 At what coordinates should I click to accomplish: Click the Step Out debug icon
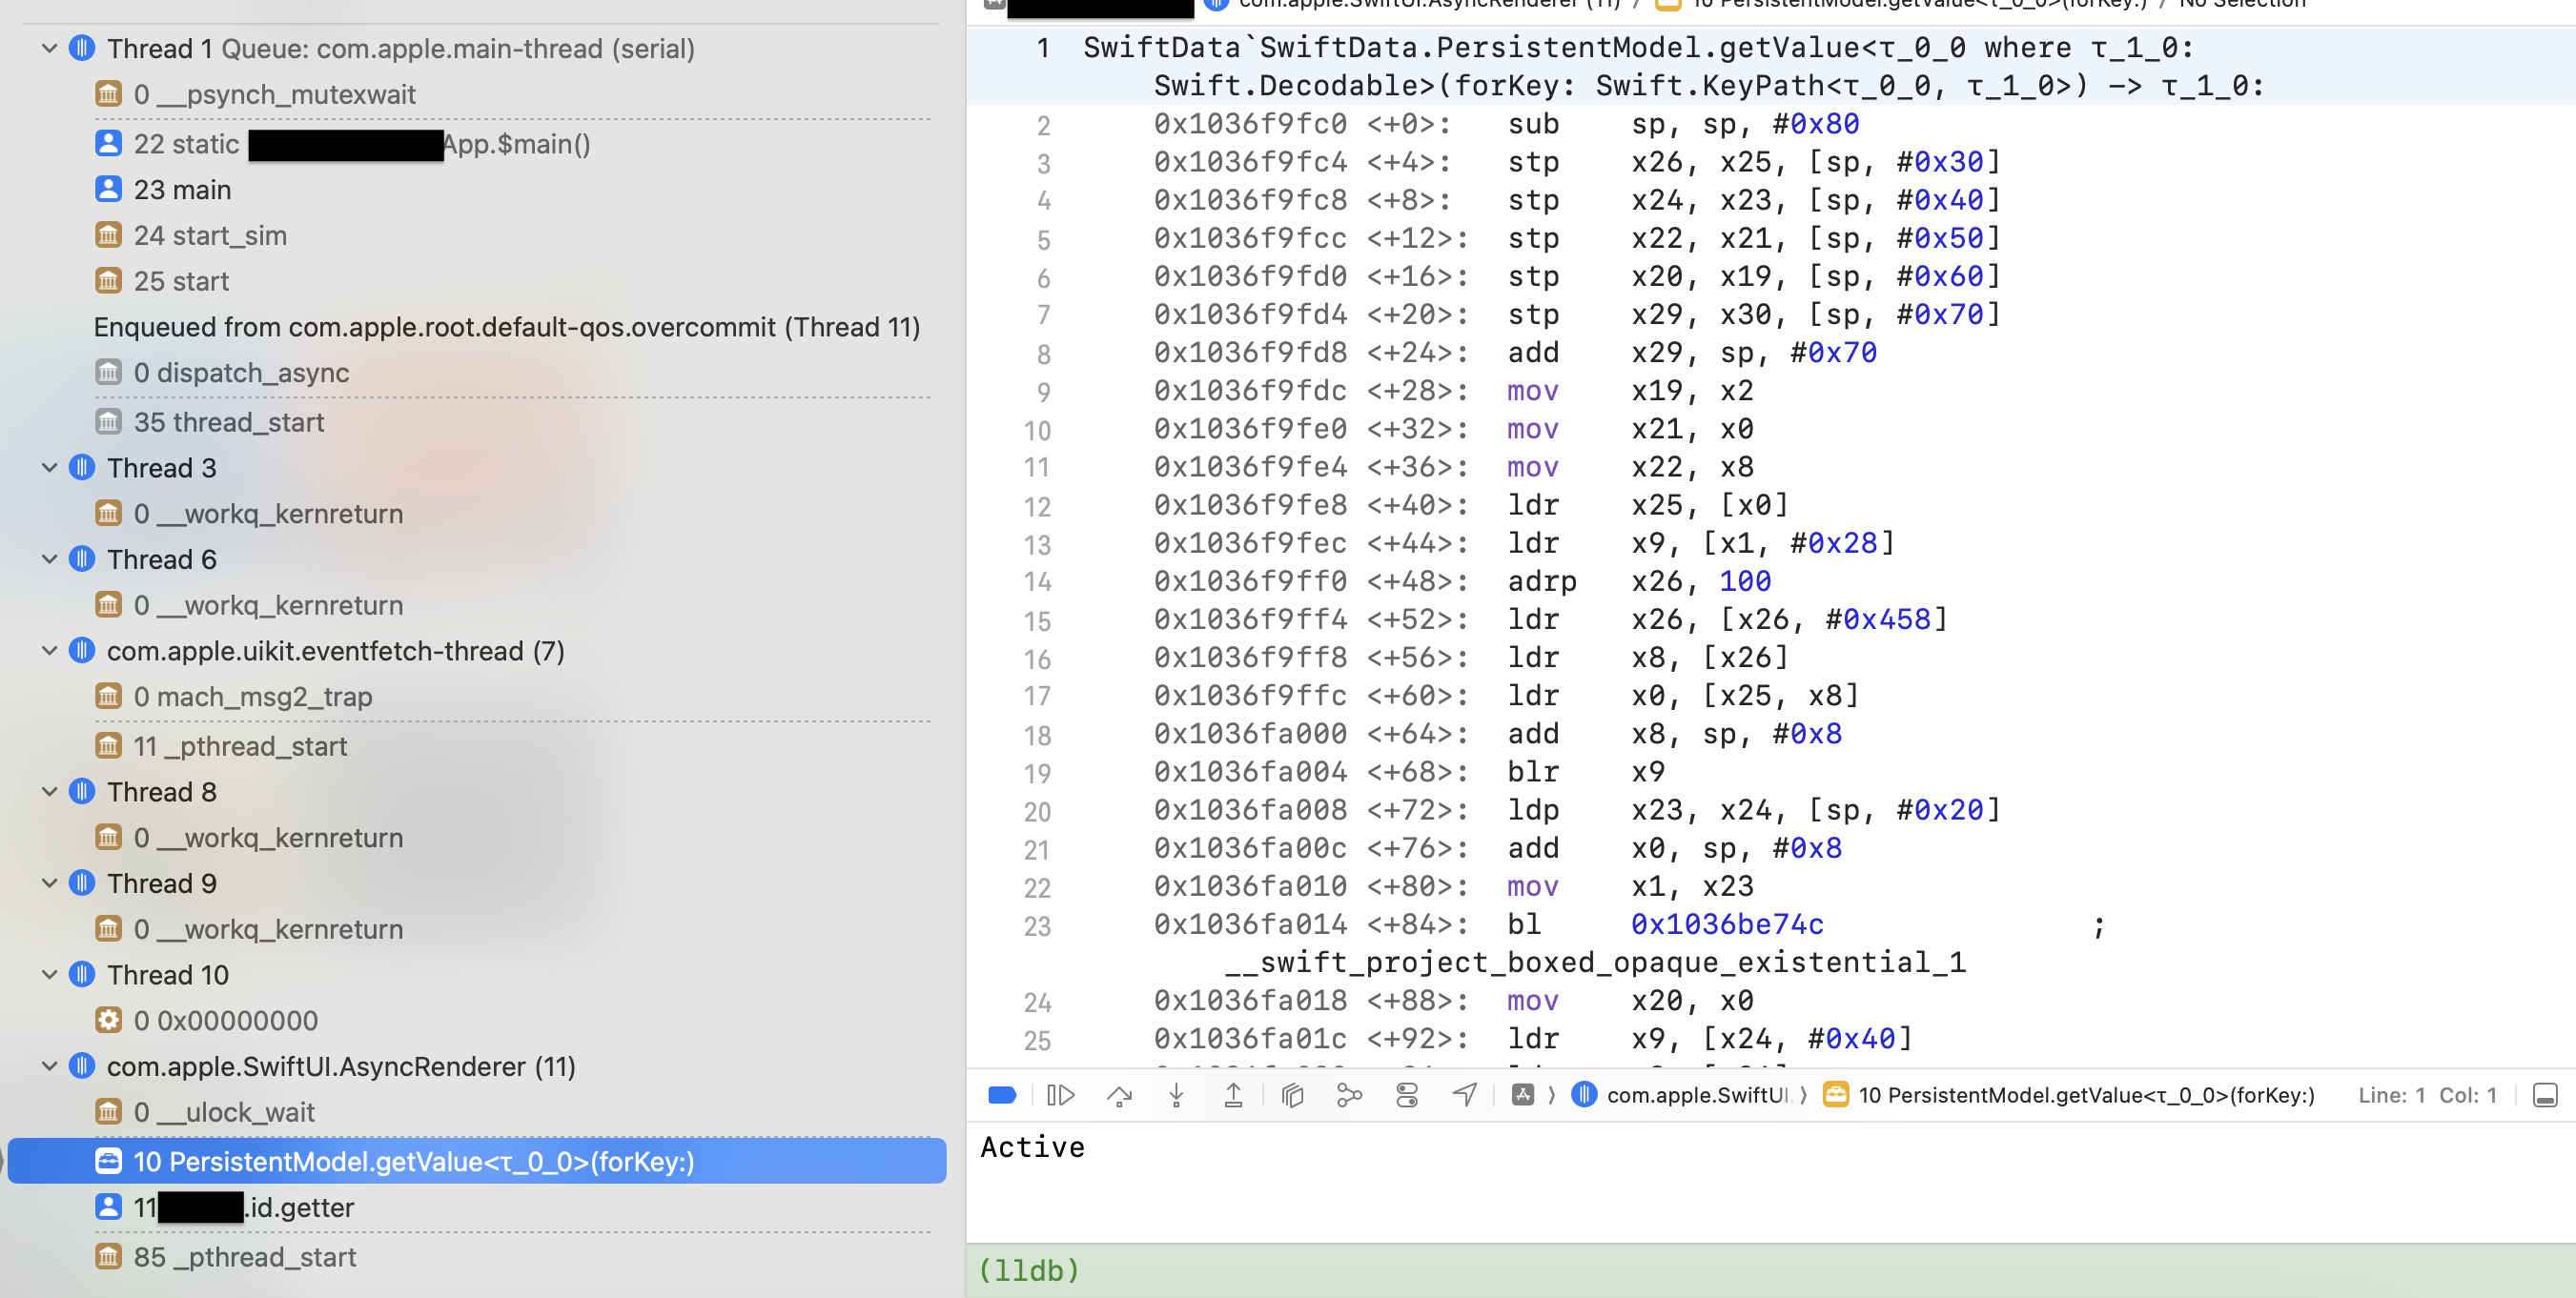coord(1233,1095)
